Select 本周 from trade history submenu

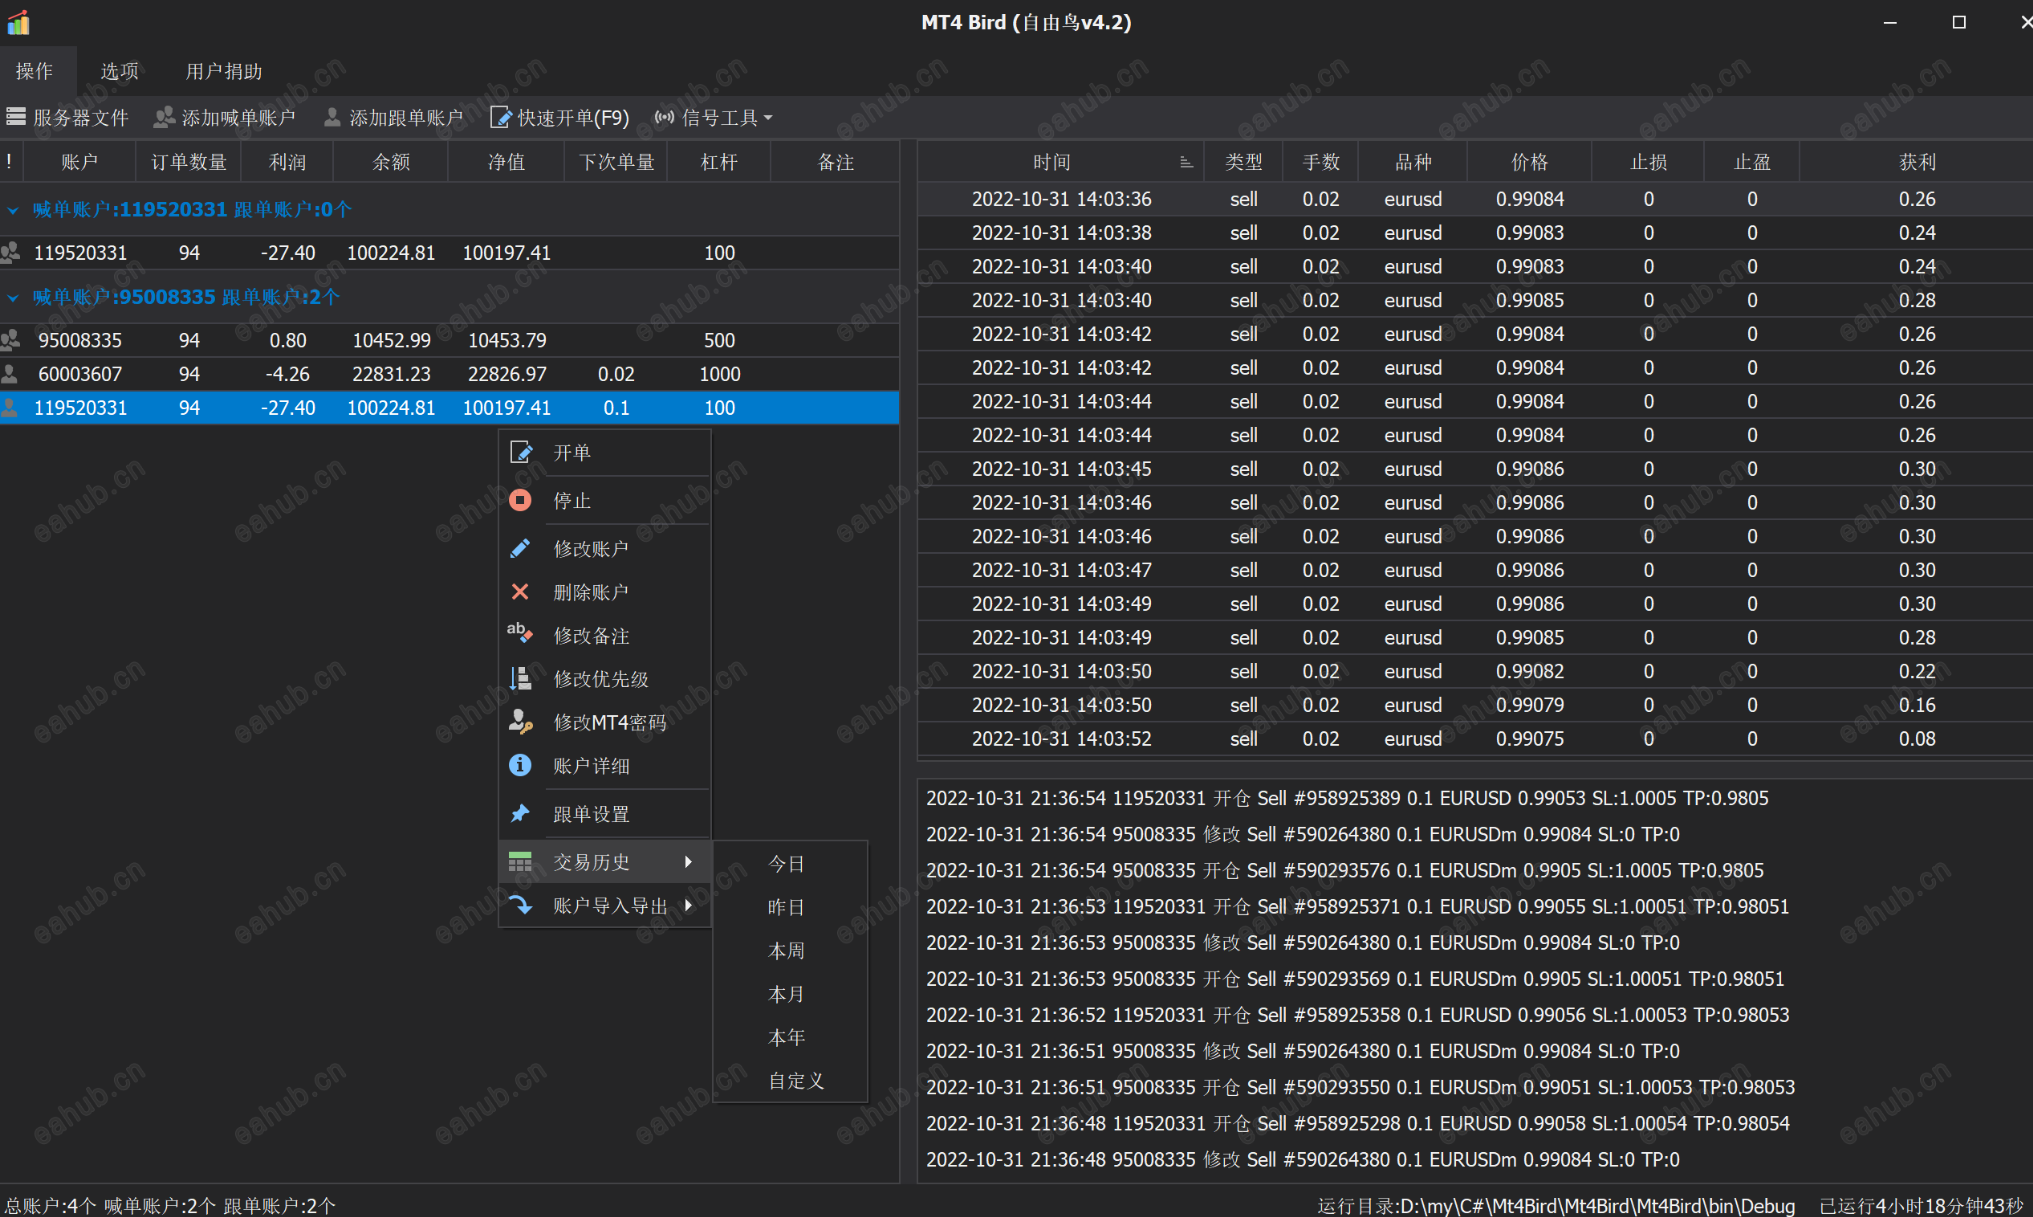point(786,950)
